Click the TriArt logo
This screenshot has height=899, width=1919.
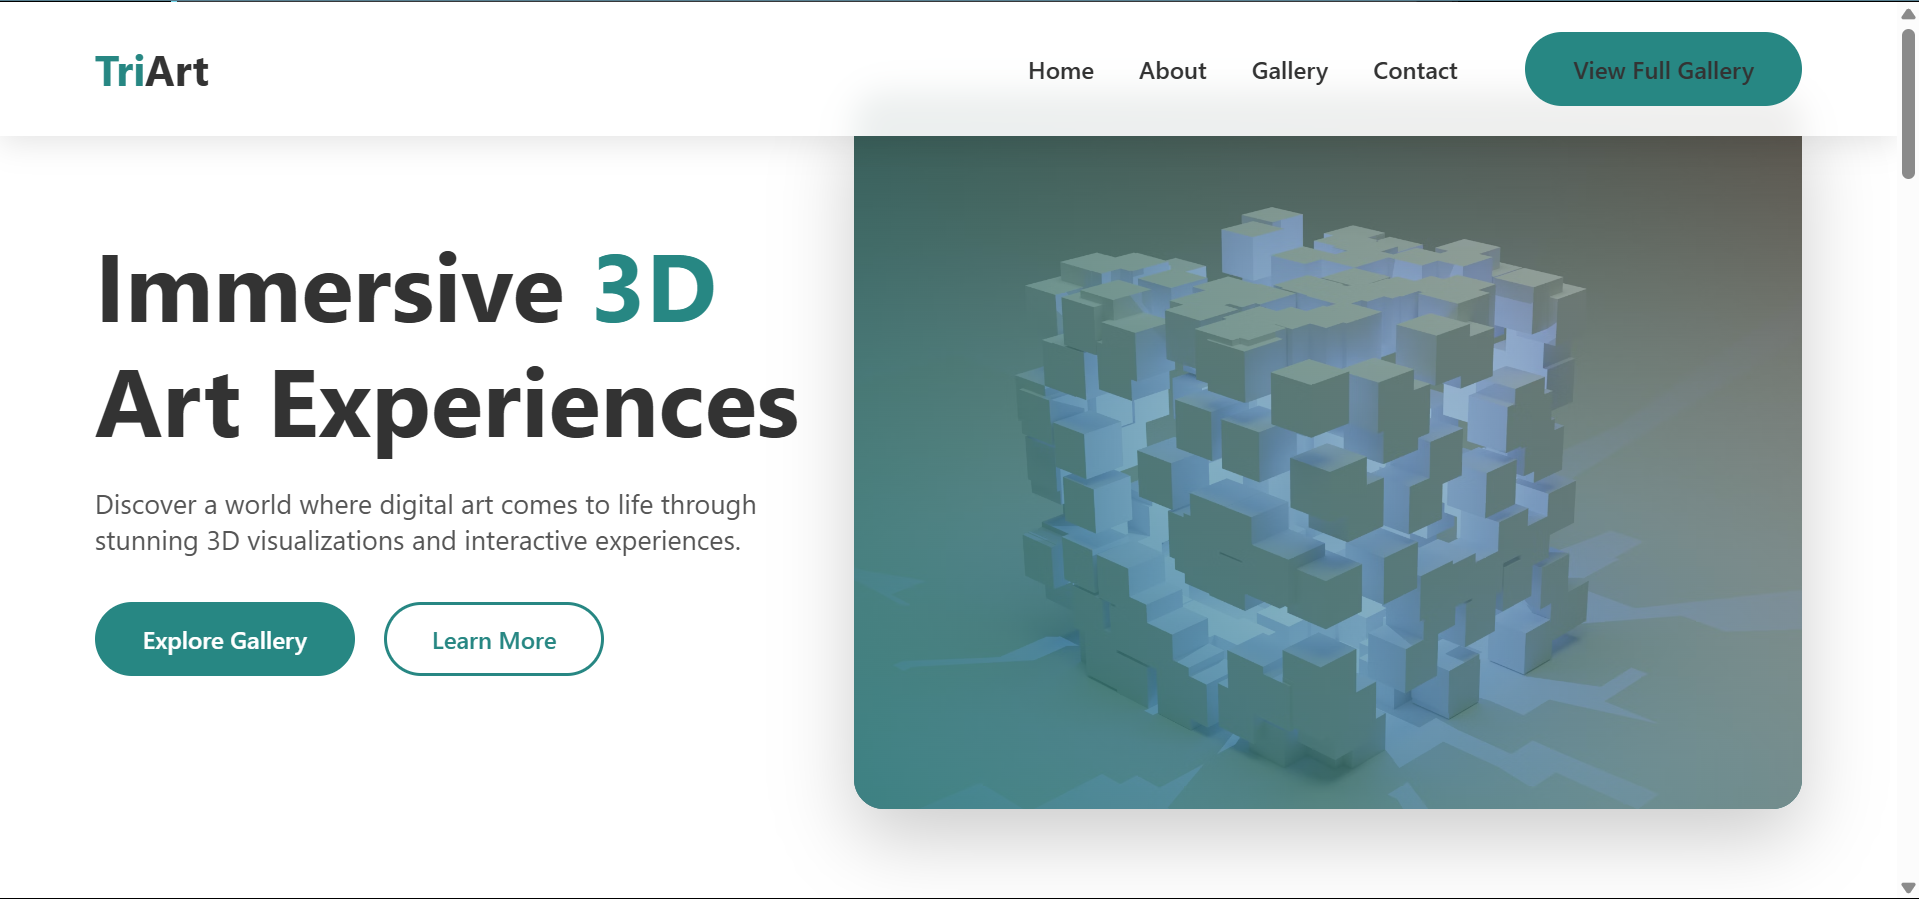click(152, 71)
